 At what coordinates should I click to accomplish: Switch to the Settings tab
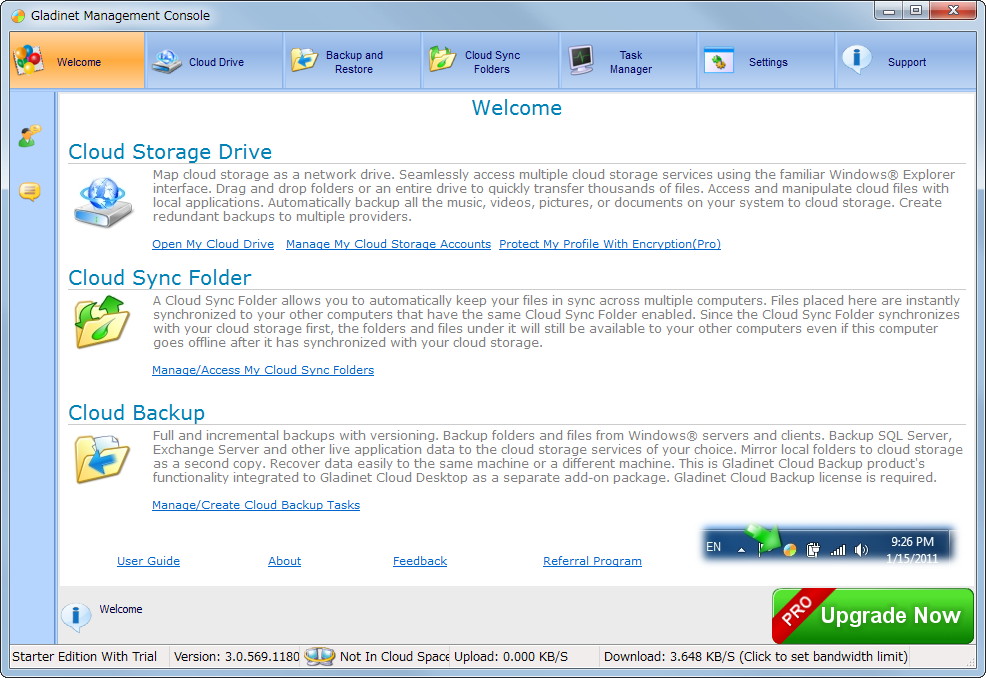tap(765, 60)
